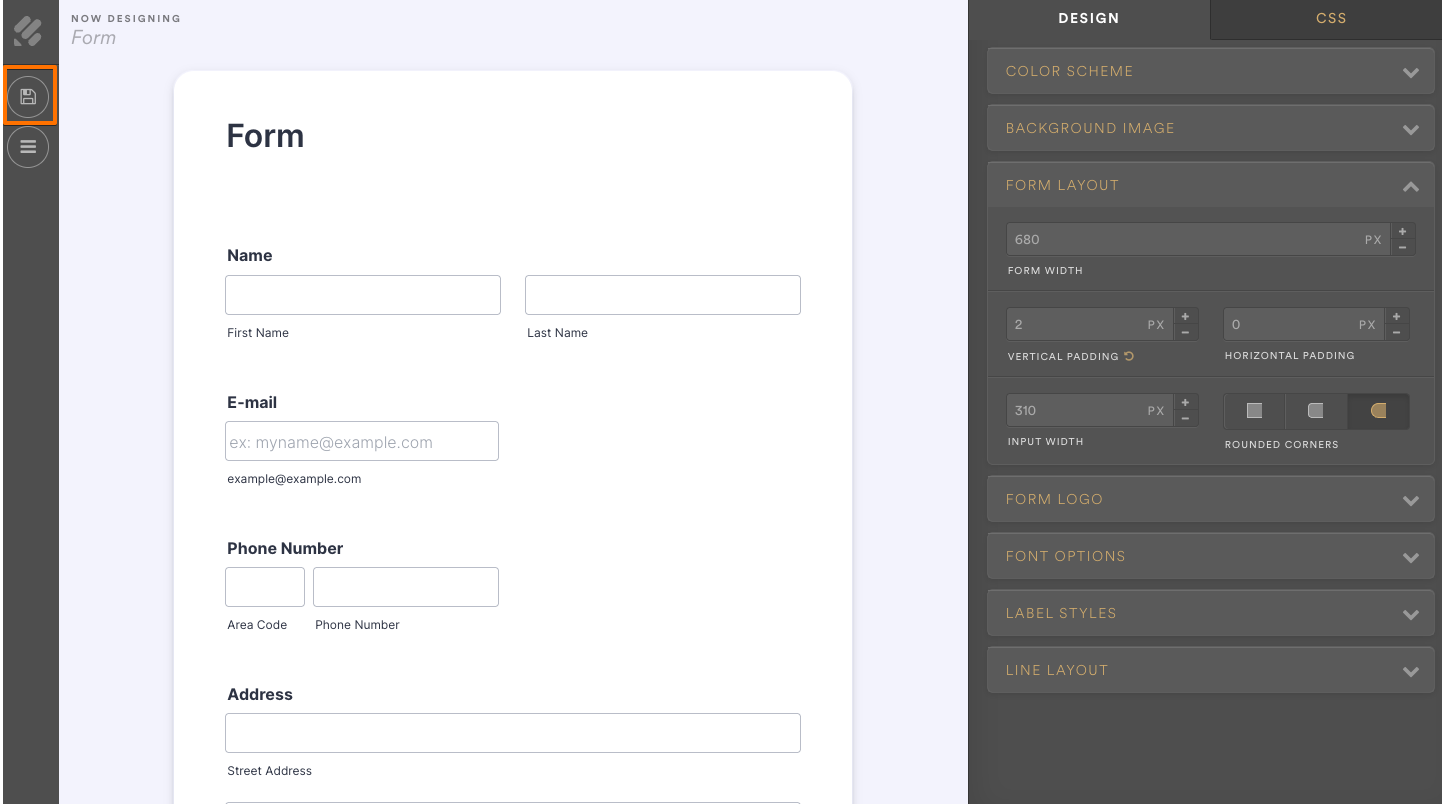The image size is (1442, 804).
Task: Click the Street Address input box
Action: tap(513, 733)
